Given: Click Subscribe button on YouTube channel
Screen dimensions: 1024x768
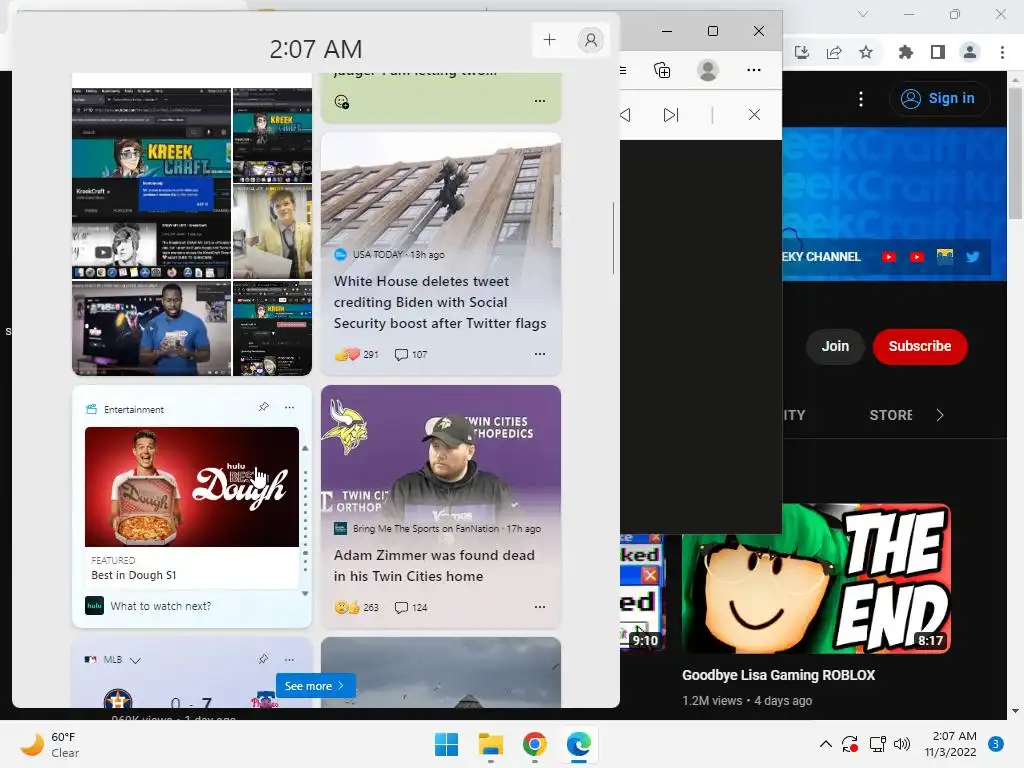Looking at the screenshot, I should (920, 346).
